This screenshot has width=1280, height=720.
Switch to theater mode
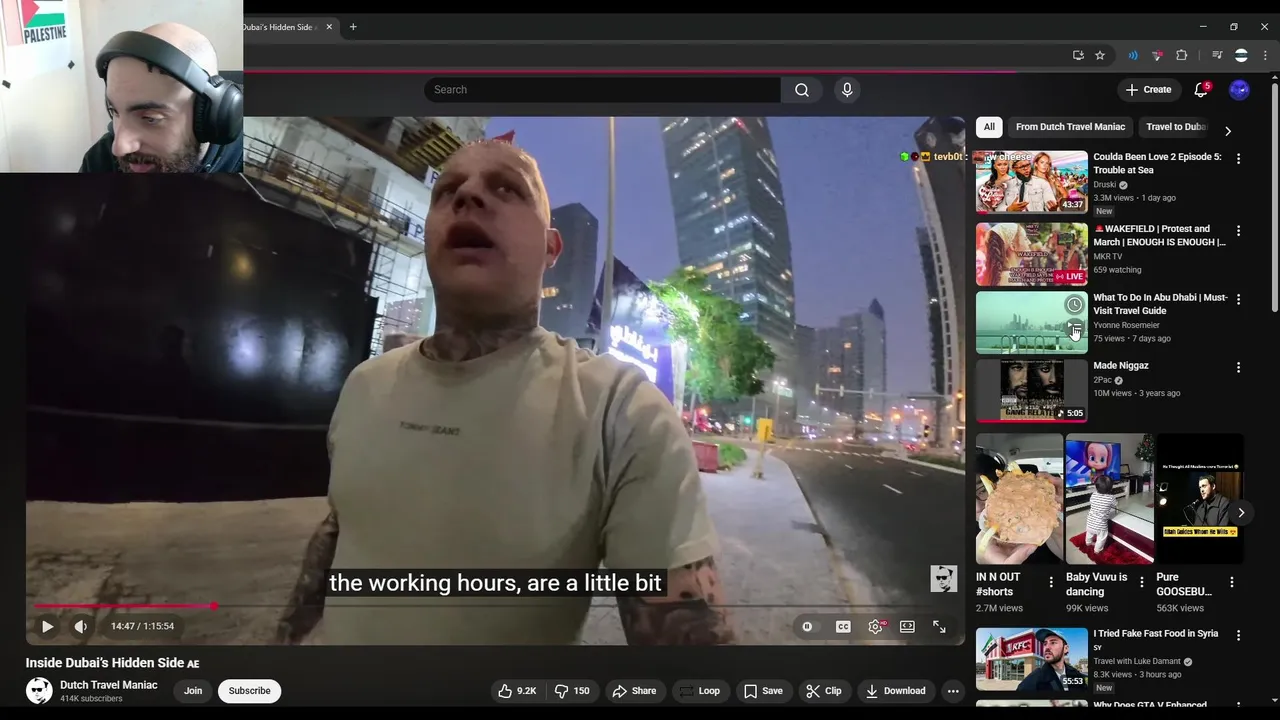(x=907, y=626)
